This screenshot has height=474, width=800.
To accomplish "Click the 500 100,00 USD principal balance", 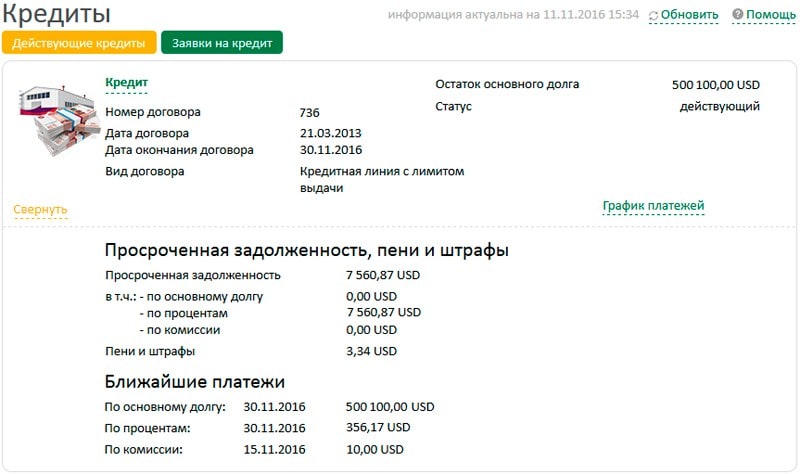I will 716,85.
